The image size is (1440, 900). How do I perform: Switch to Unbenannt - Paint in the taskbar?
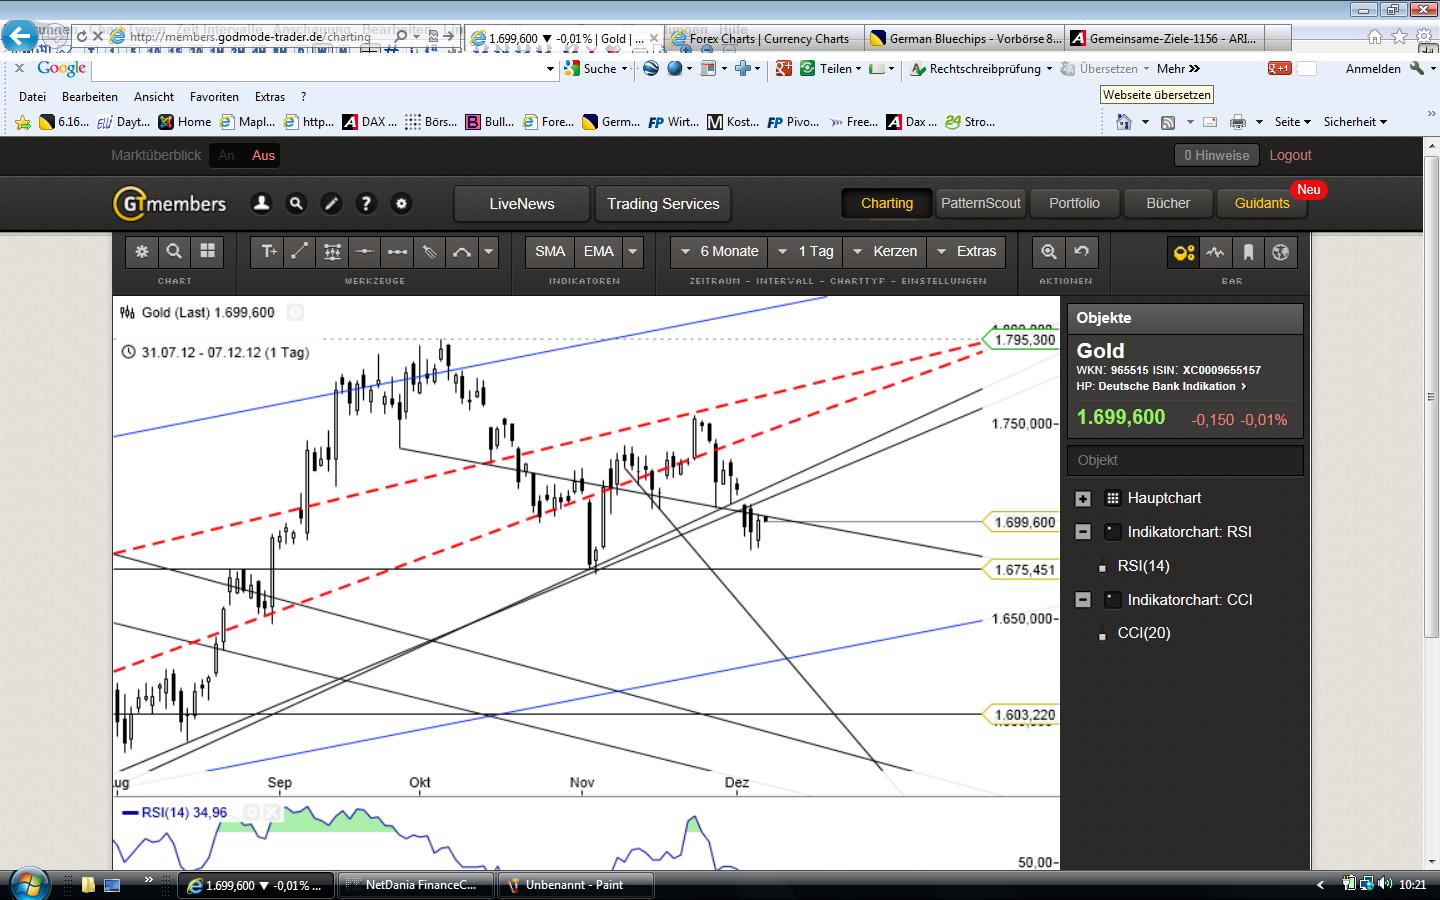(x=576, y=884)
